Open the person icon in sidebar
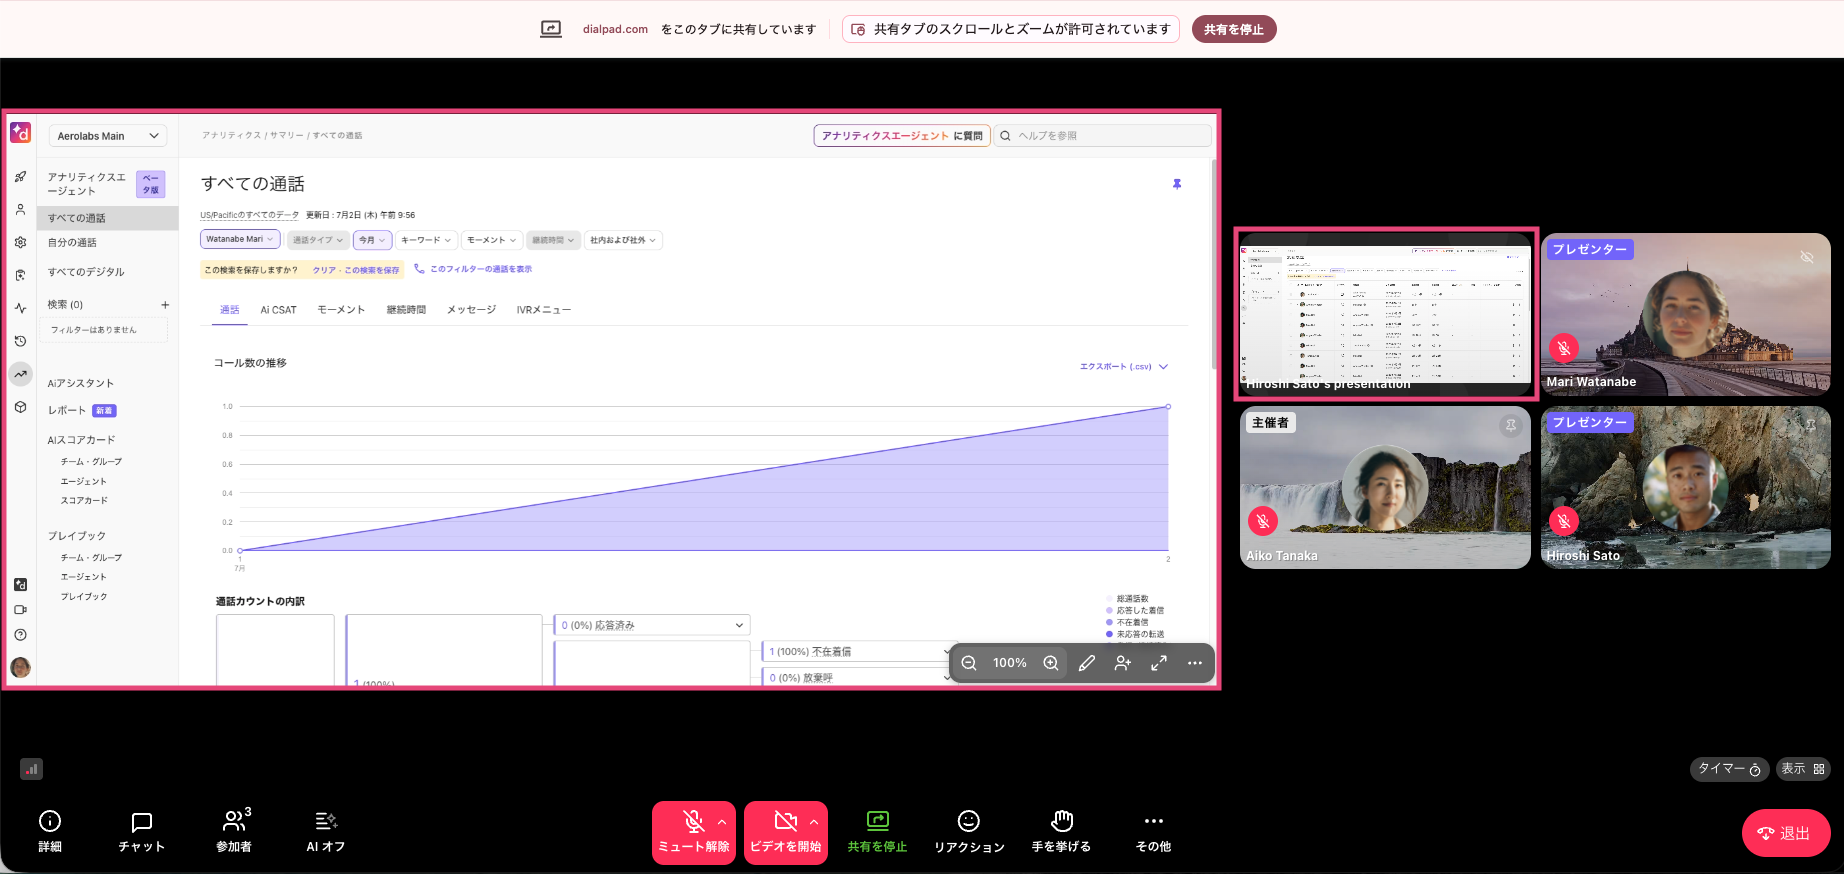 [x=20, y=210]
